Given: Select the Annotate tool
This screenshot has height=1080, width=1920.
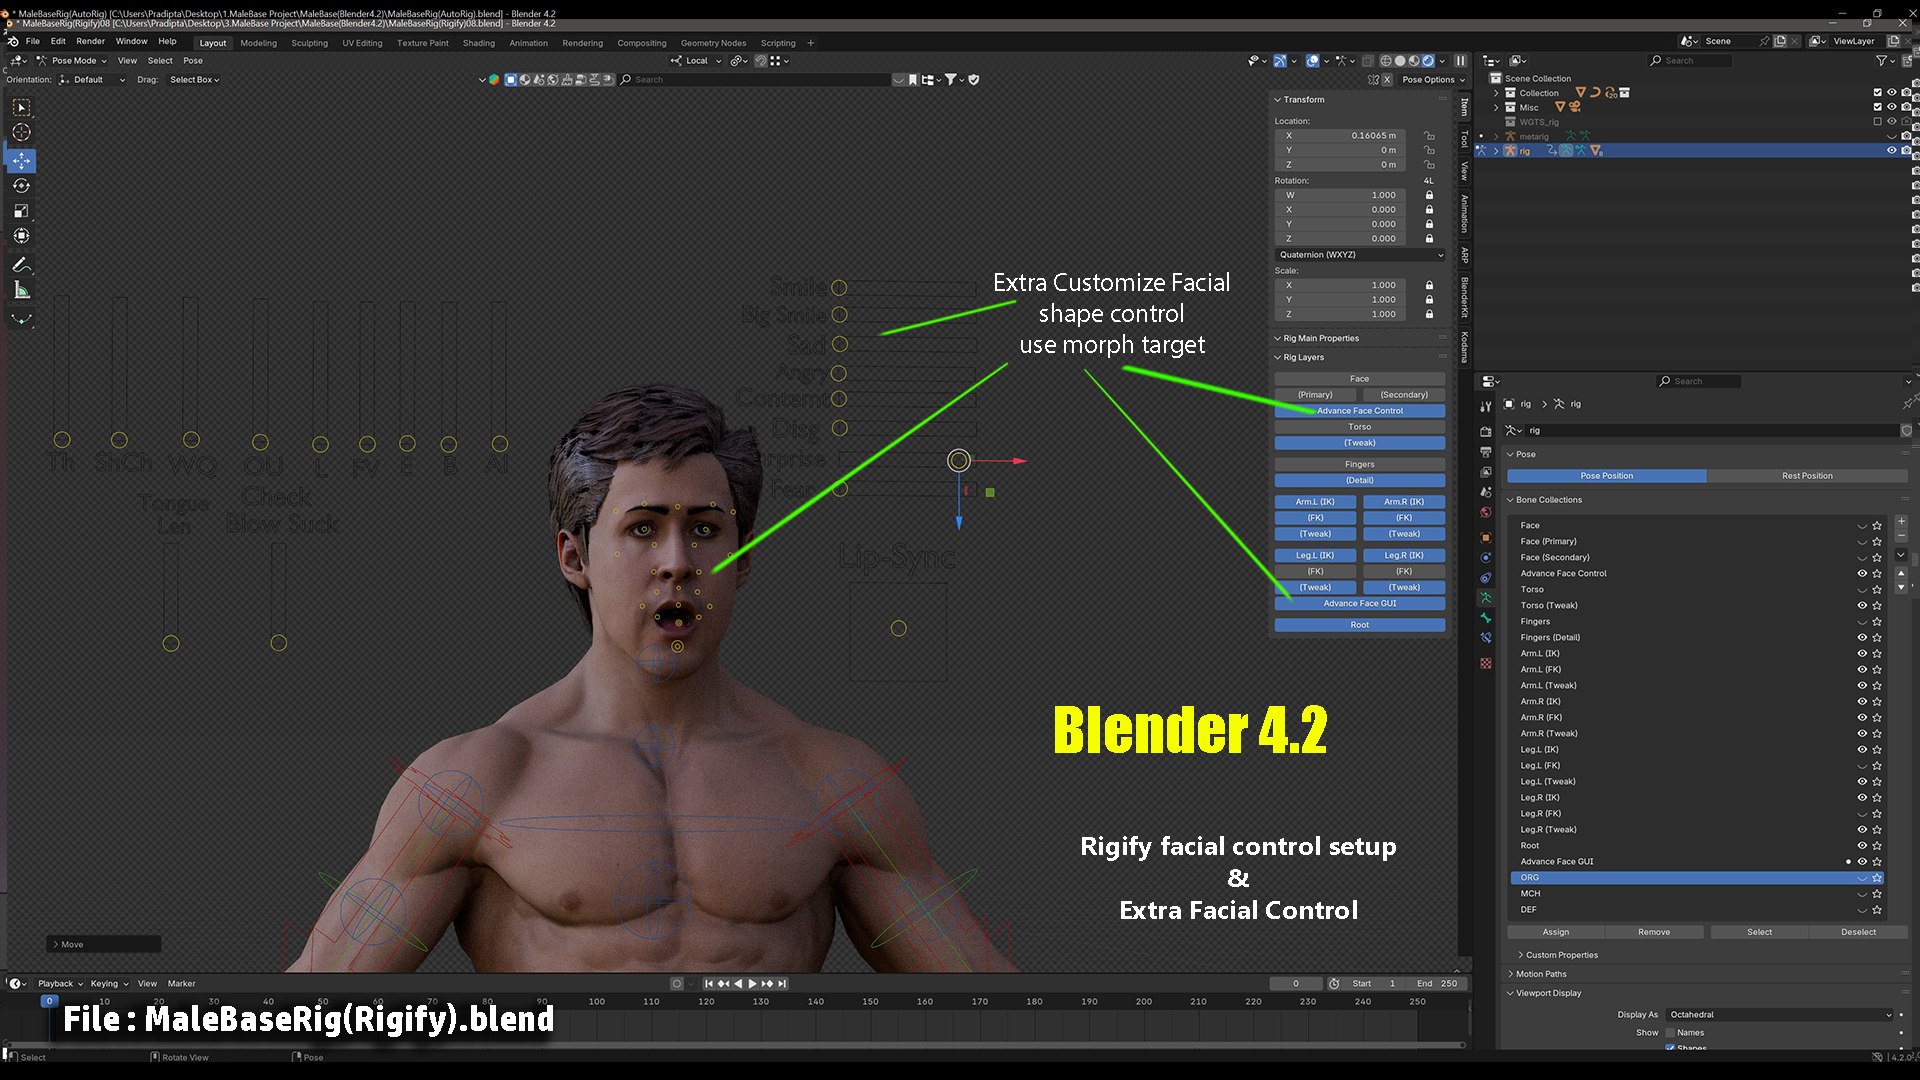Looking at the screenshot, I should 21,265.
